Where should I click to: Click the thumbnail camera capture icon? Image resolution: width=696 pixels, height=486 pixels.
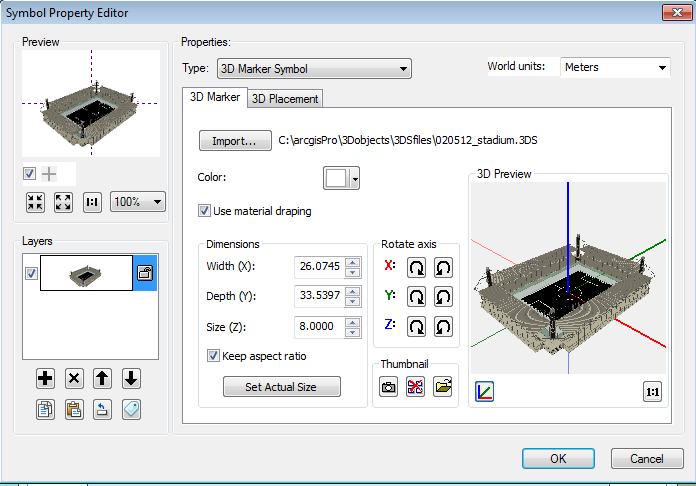[x=389, y=387]
